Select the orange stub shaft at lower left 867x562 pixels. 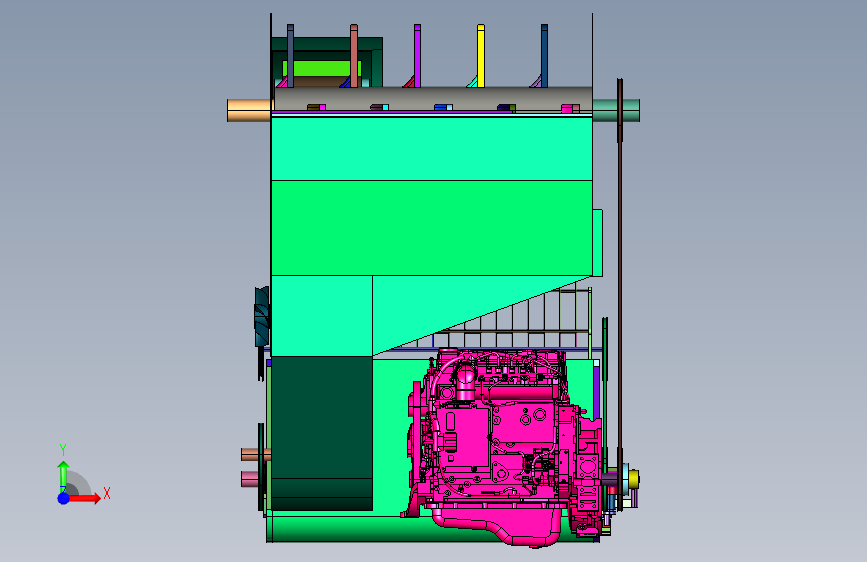click(x=255, y=455)
